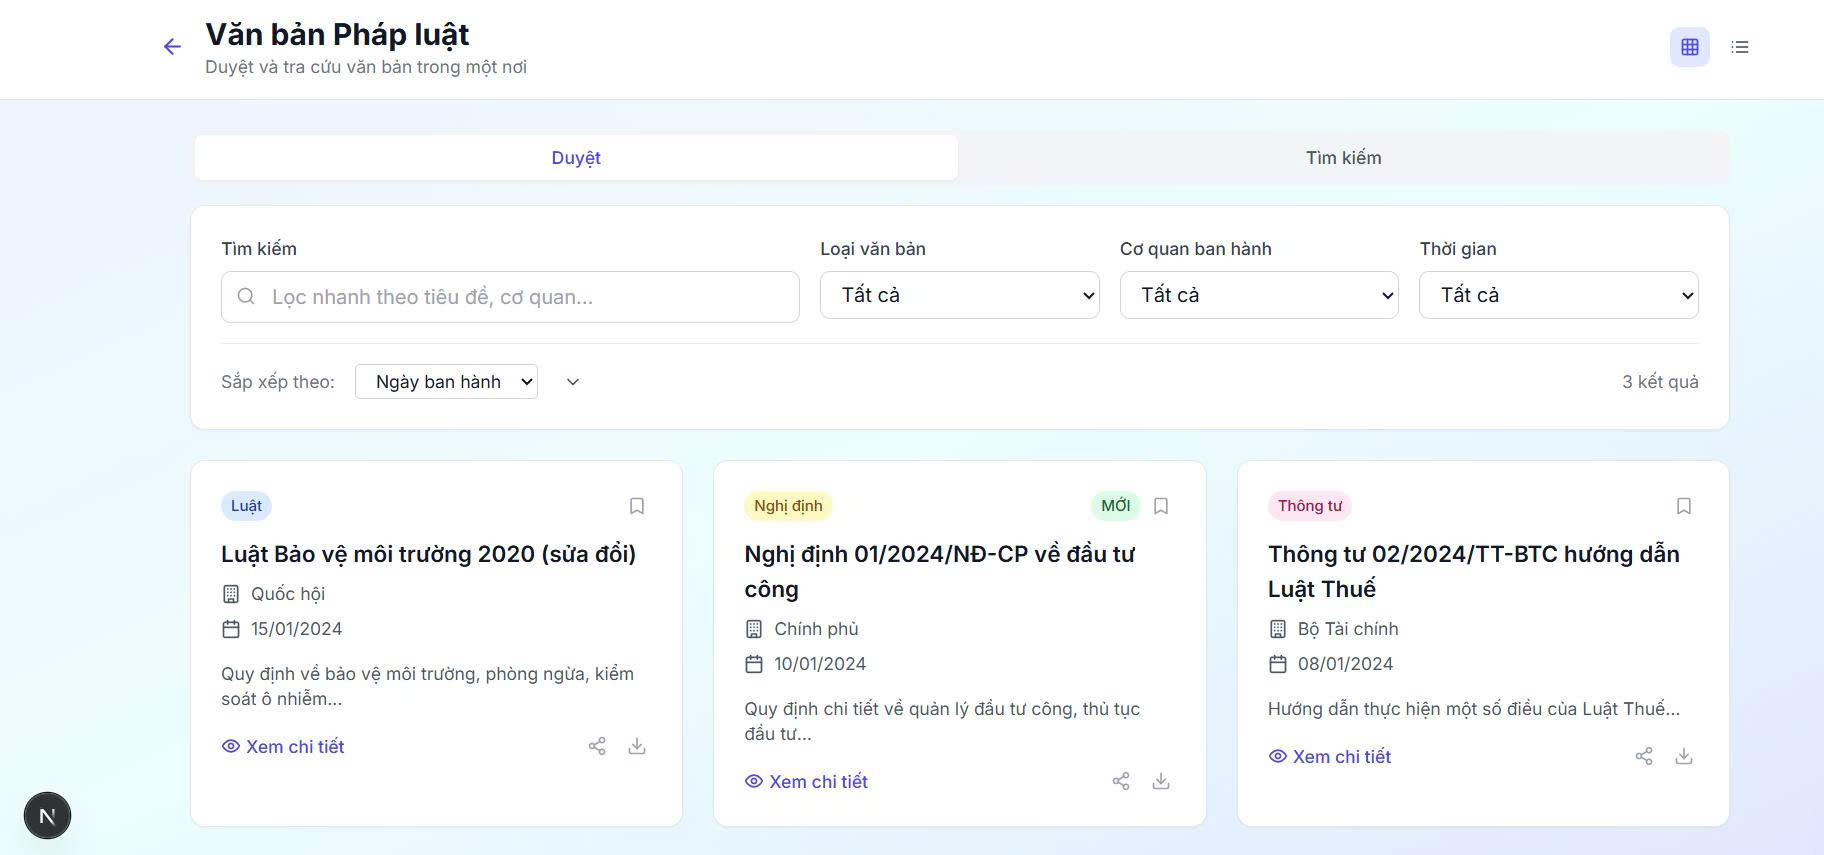Bookmark Thông tư 02/2024/TT-BTC card
This screenshot has height=855, width=1824.
[1683, 506]
